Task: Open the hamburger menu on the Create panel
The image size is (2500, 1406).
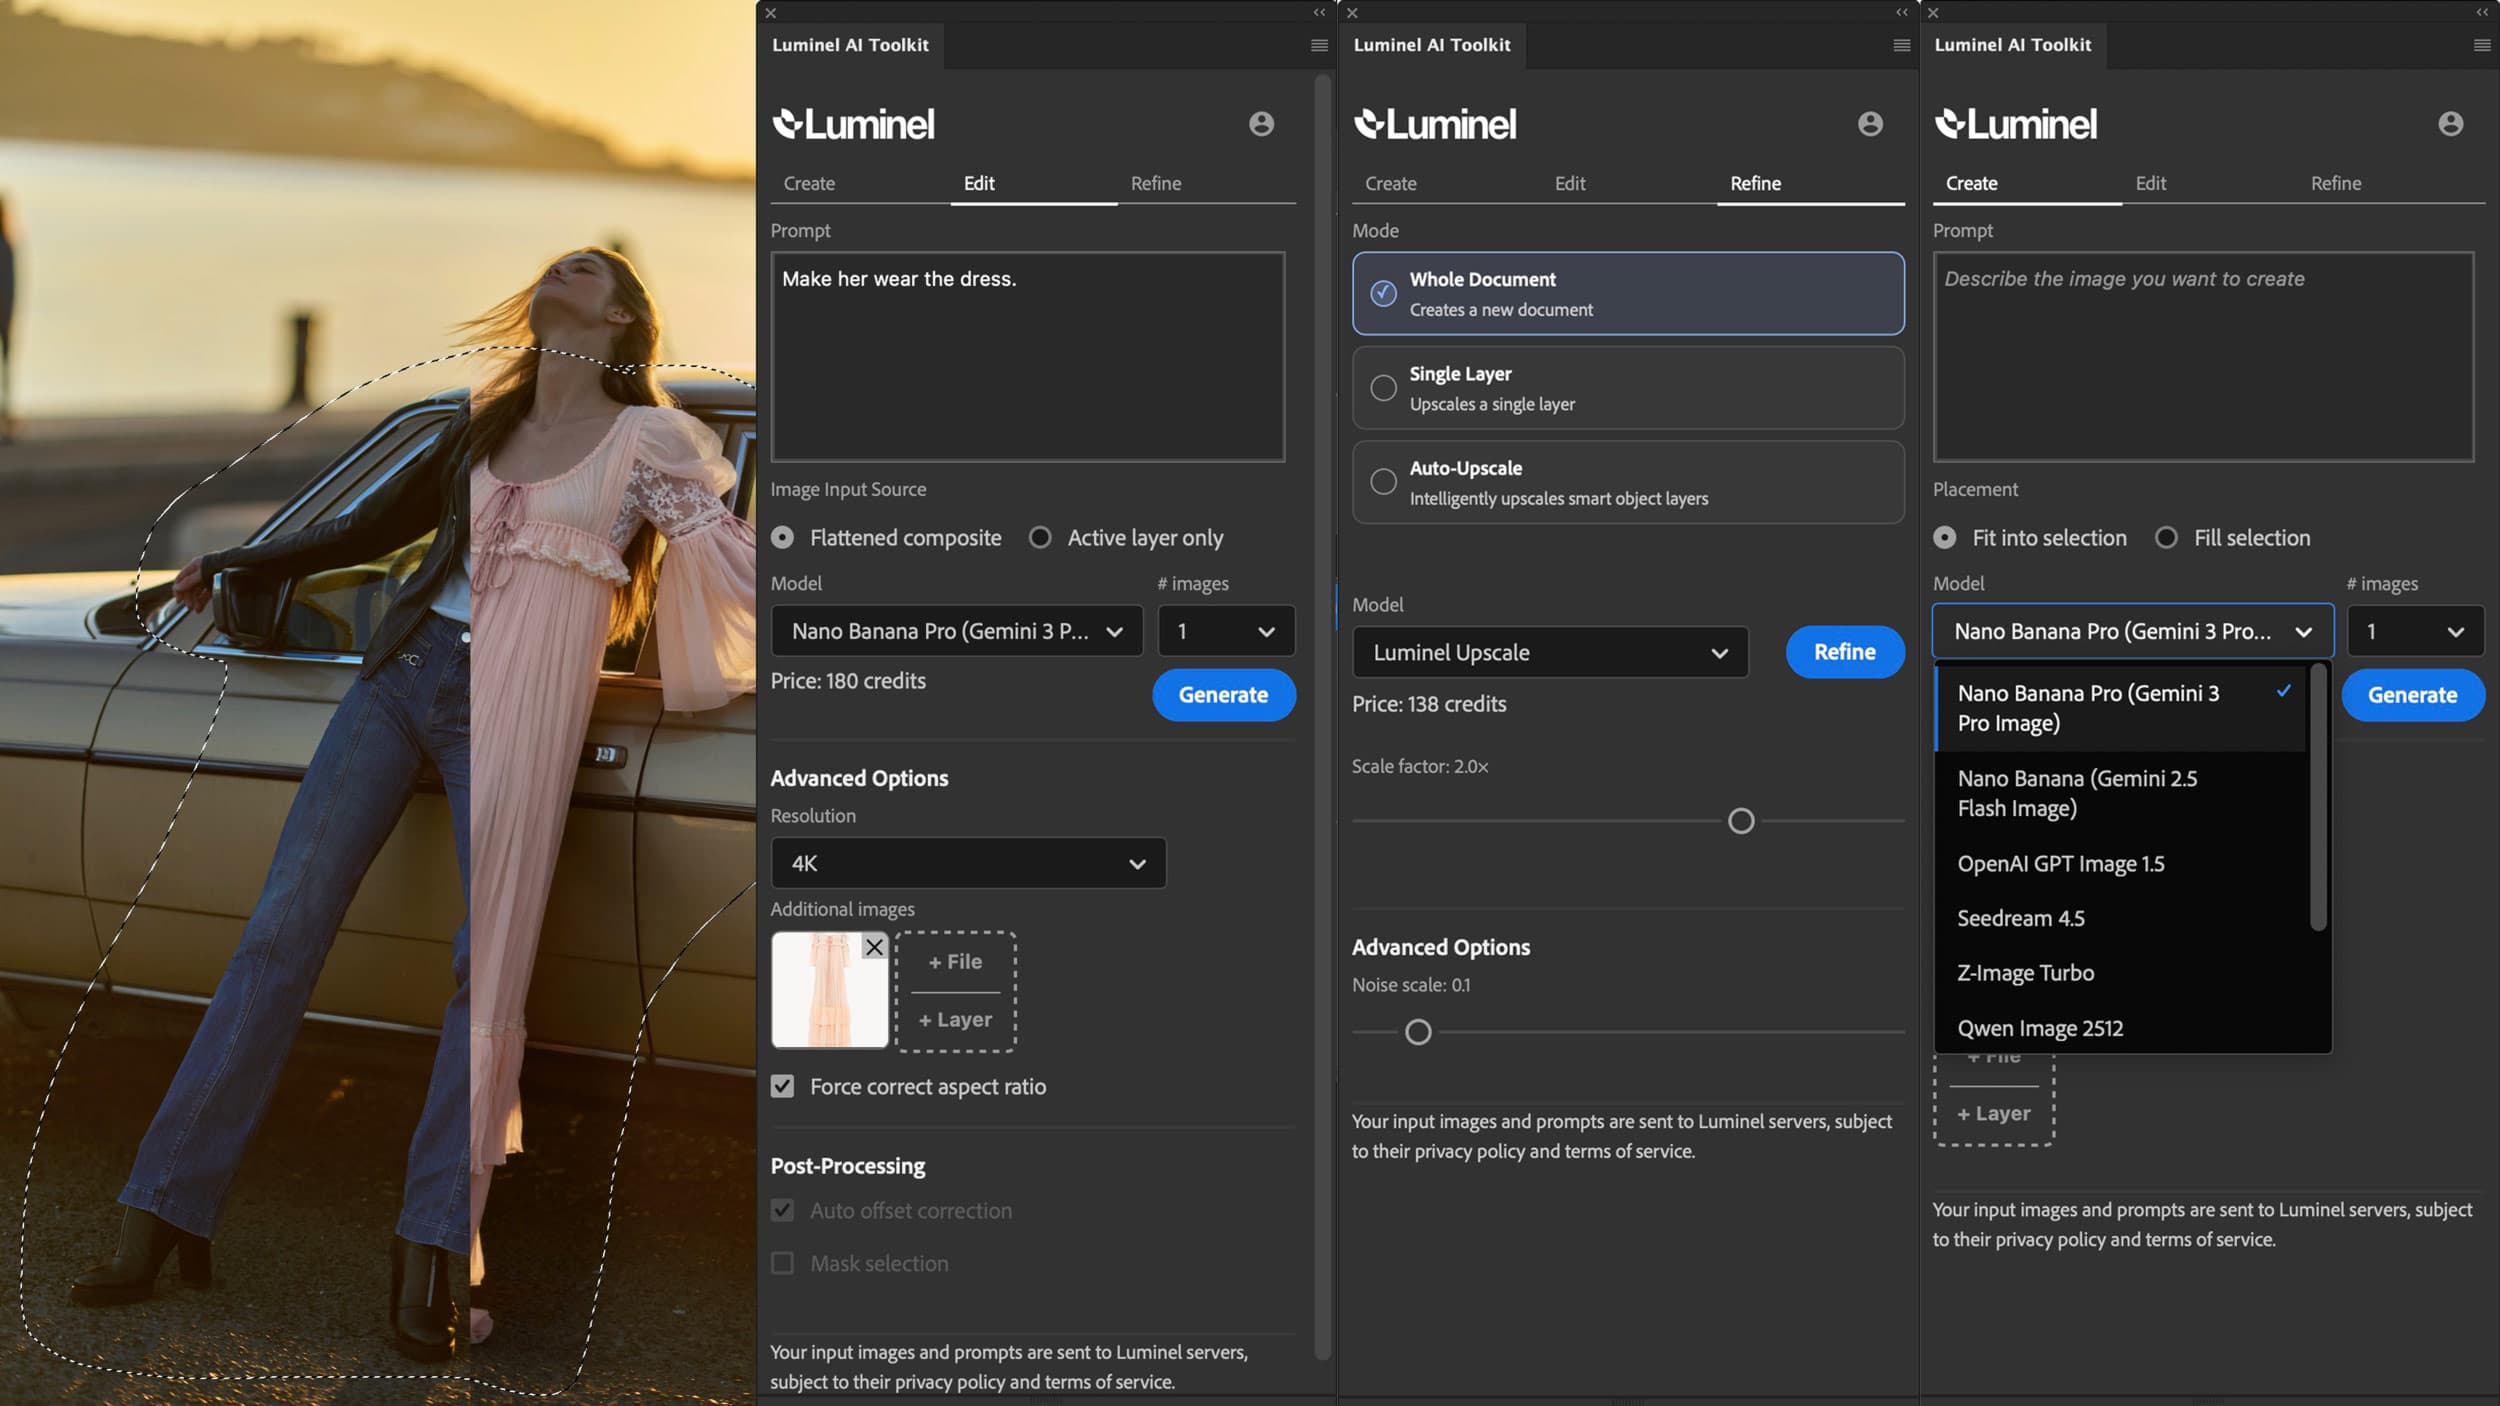Action: [x=2480, y=45]
